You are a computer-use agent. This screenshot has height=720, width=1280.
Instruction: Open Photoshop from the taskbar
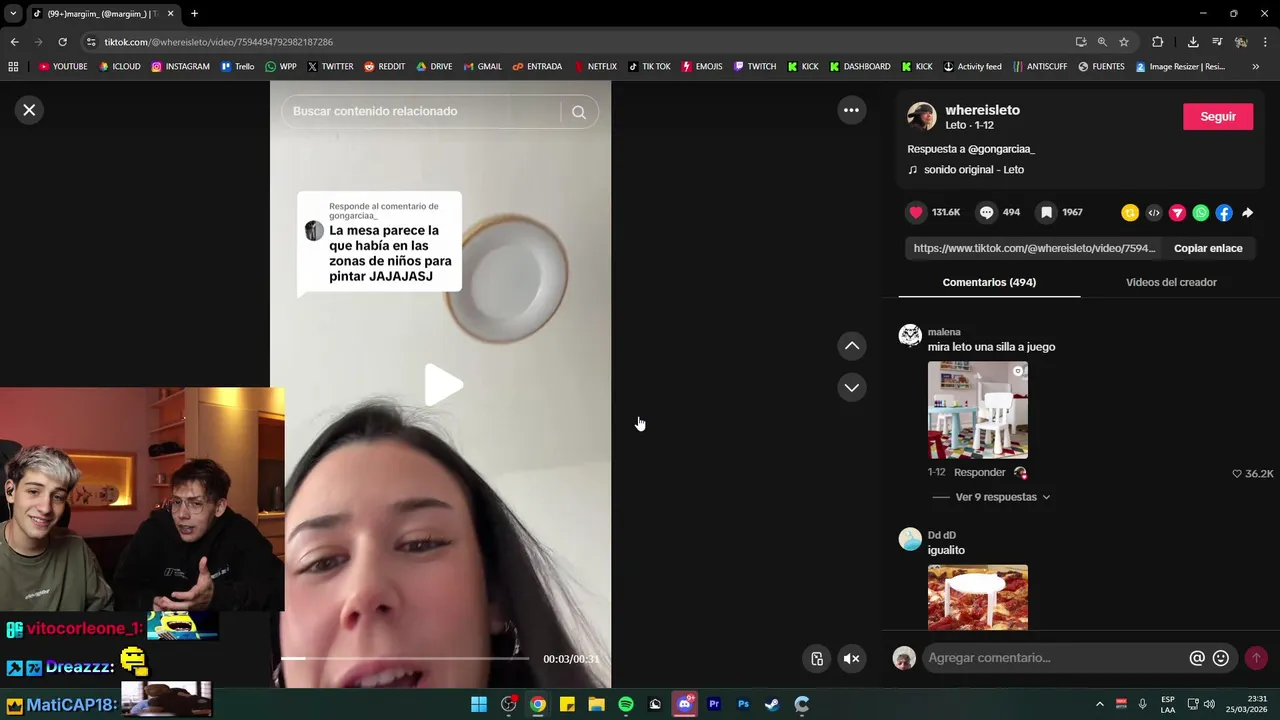tap(743, 704)
